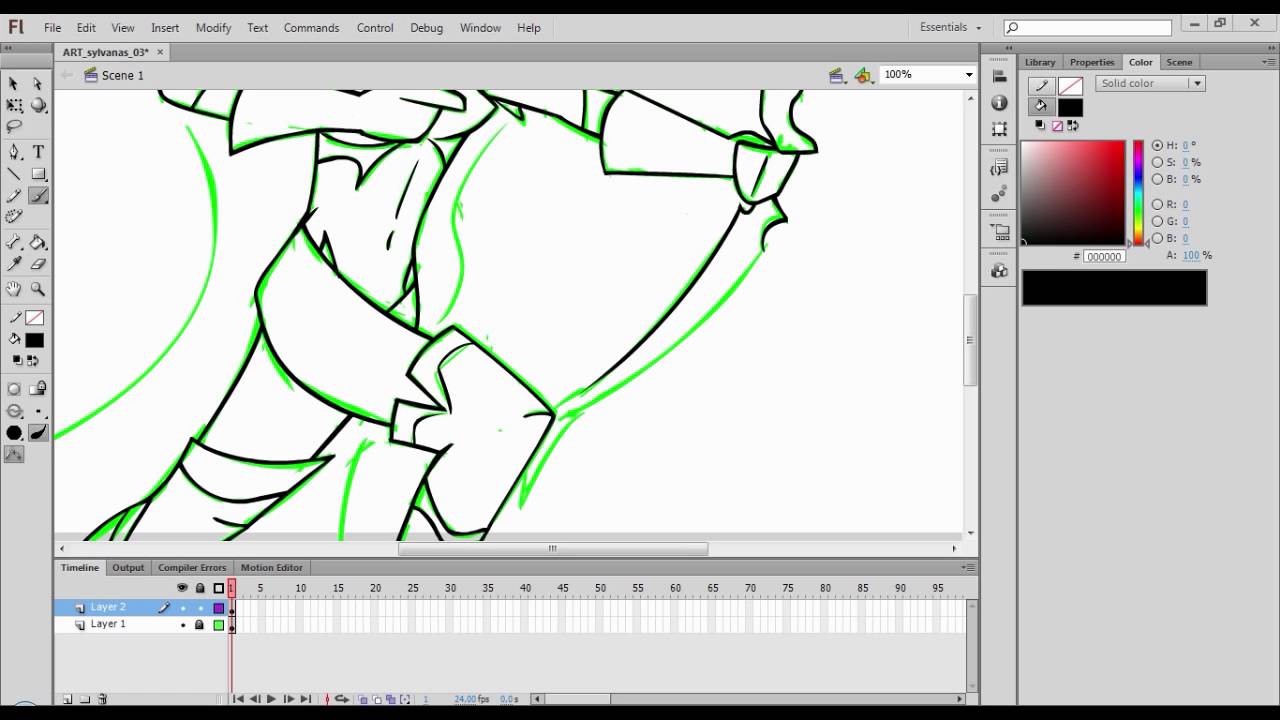Click the Play button in timeline
The image size is (1280, 720).
click(271, 699)
